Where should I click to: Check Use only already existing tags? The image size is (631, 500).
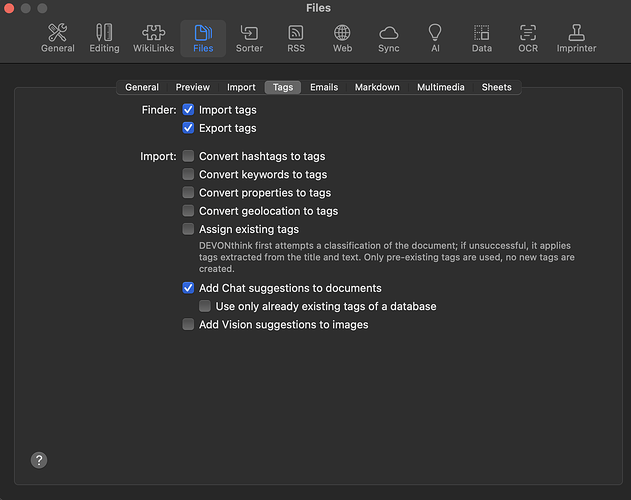[x=205, y=307]
